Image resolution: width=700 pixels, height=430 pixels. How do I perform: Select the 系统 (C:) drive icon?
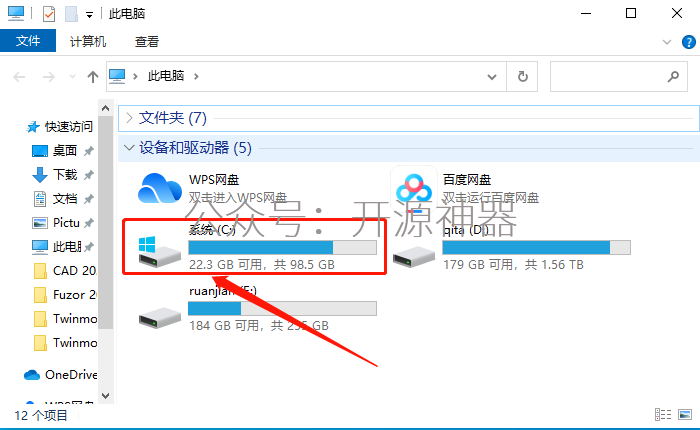159,252
